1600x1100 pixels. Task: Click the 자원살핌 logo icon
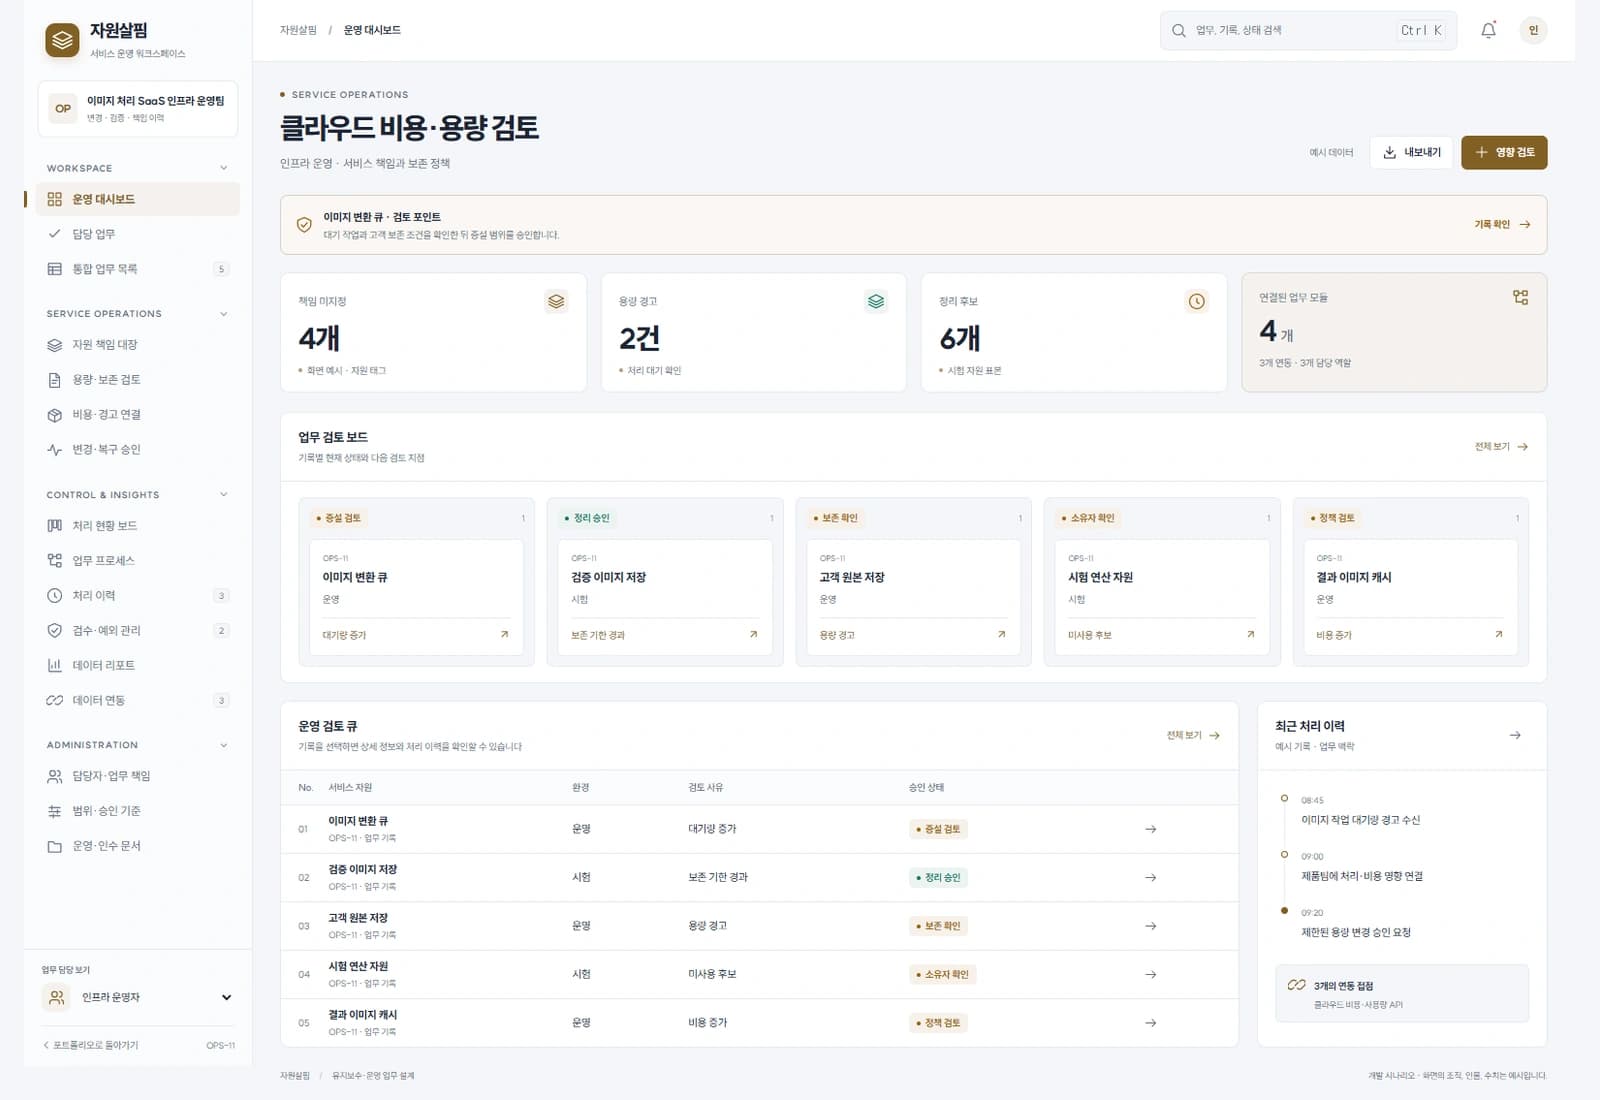pos(62,40)
